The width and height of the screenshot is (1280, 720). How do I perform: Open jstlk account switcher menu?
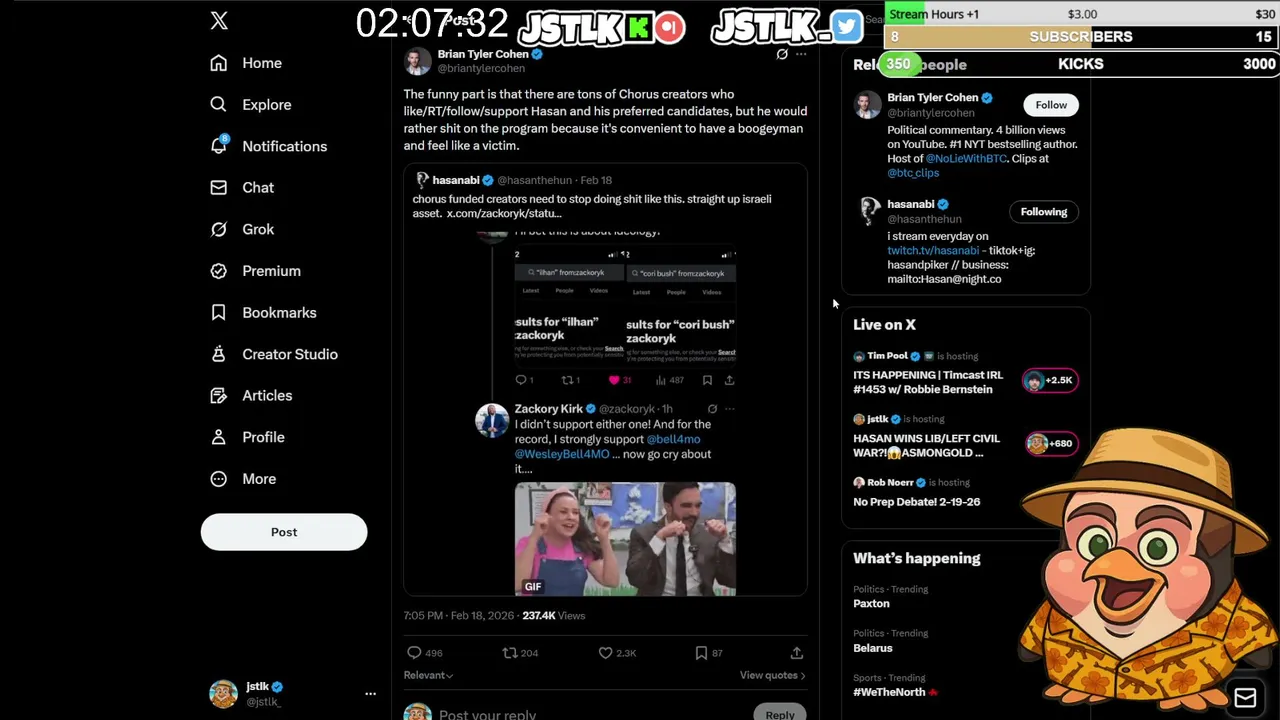pyautogui.click(x=370, y=693)
